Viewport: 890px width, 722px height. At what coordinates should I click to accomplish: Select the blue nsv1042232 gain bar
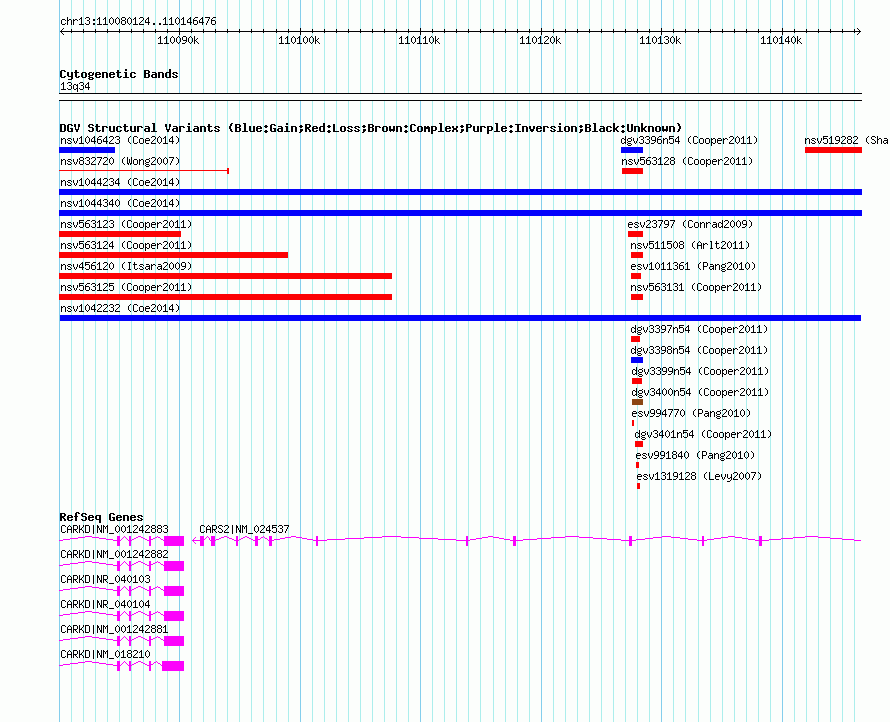tap(460, 318)
